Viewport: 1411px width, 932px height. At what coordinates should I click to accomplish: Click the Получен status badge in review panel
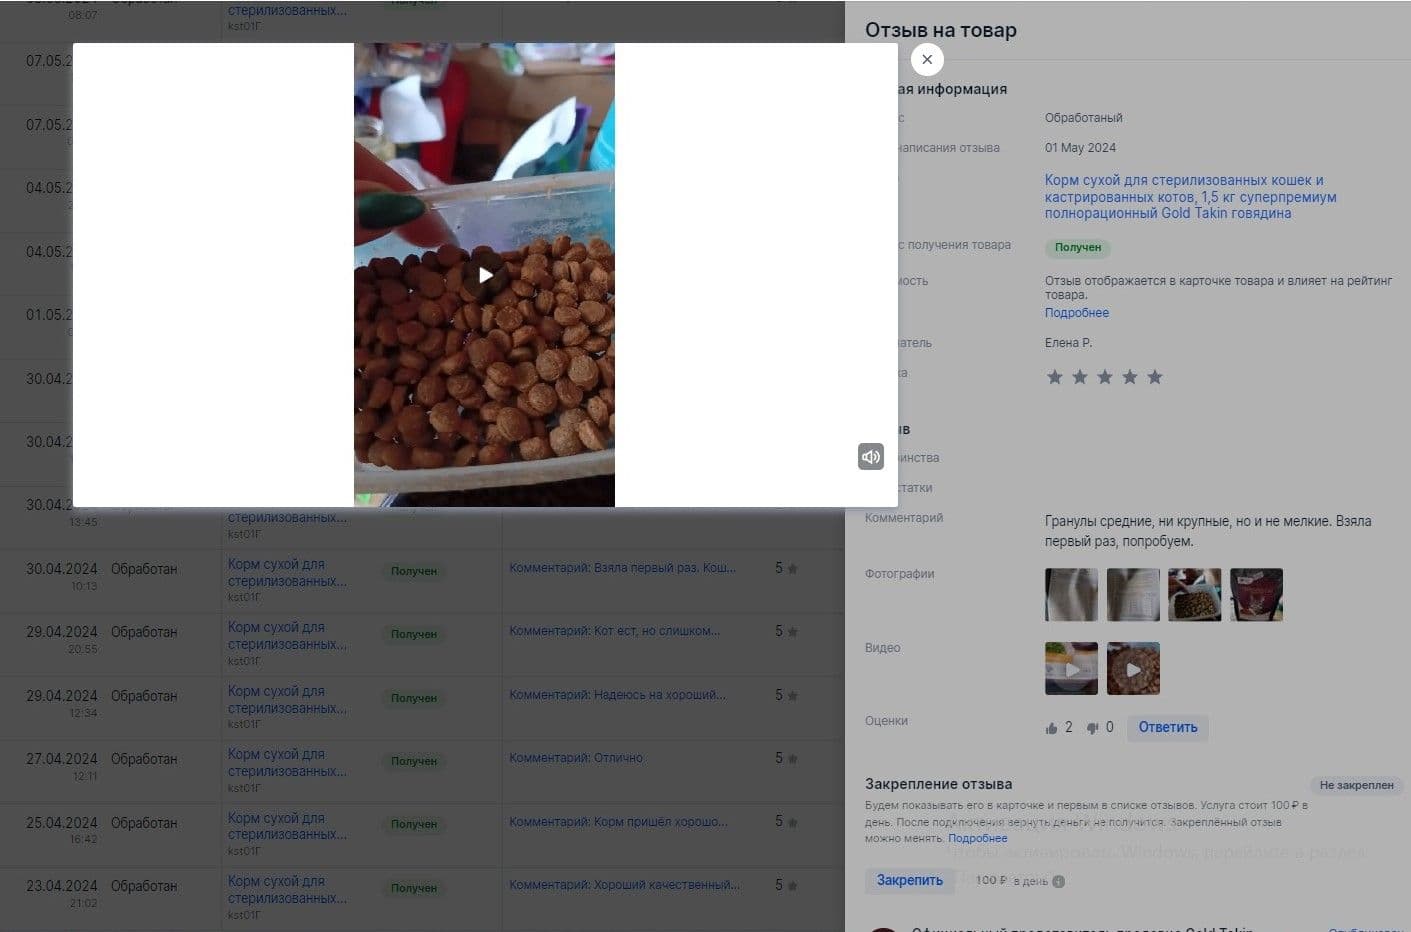pyautogui.click(x=1077, y=247)
